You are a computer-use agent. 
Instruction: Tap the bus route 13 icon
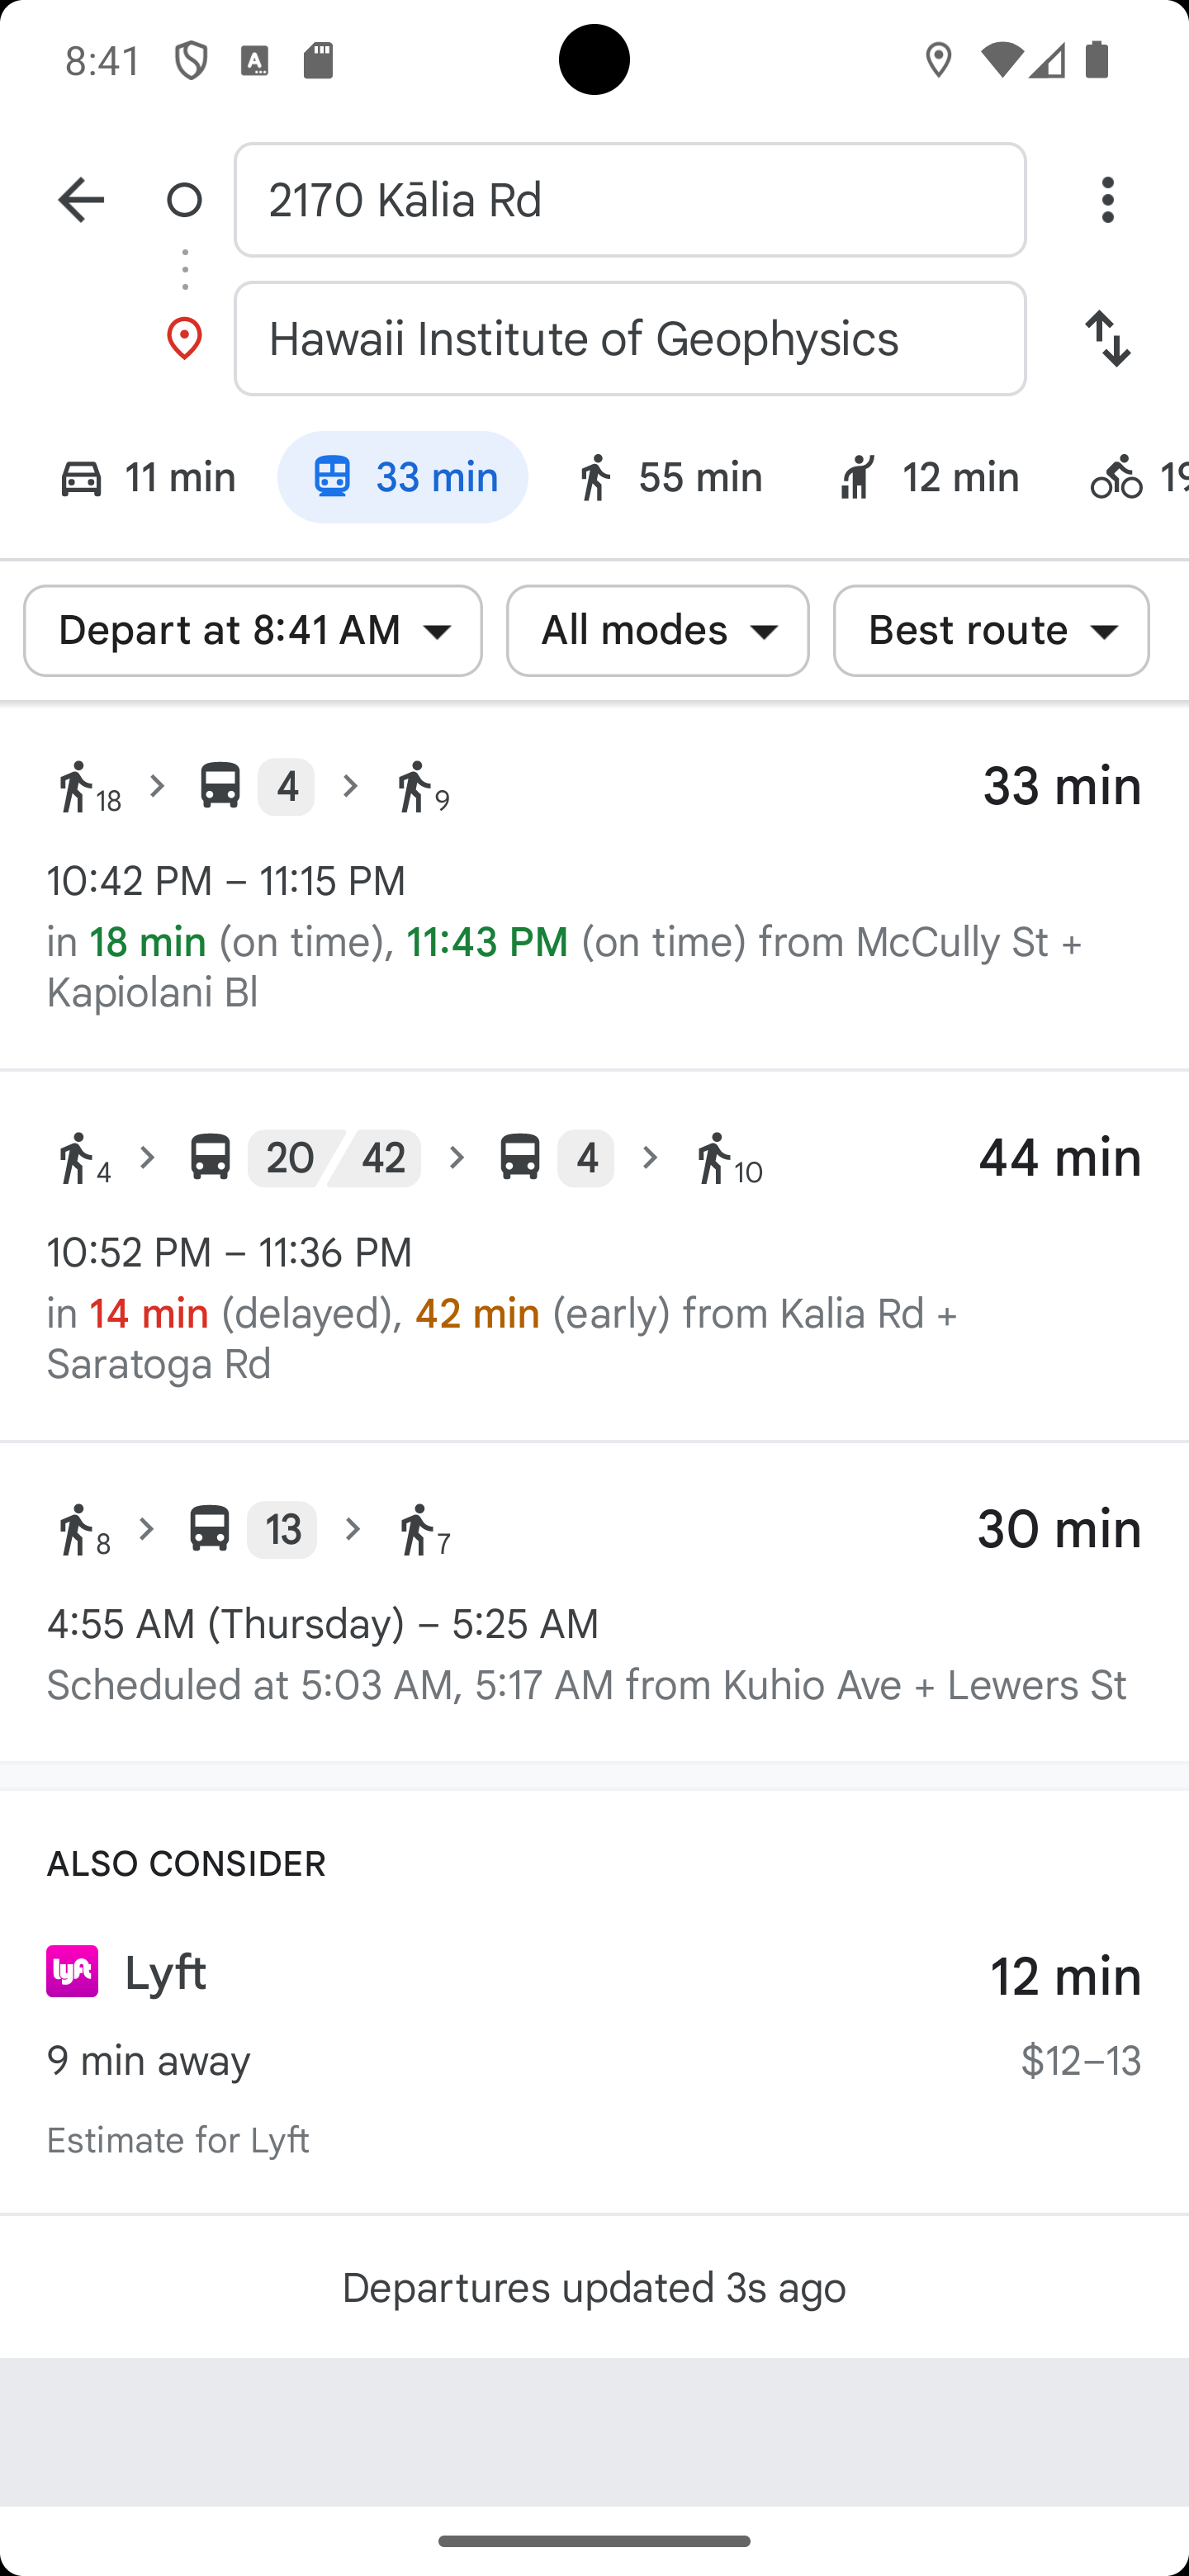point(210,1529)
